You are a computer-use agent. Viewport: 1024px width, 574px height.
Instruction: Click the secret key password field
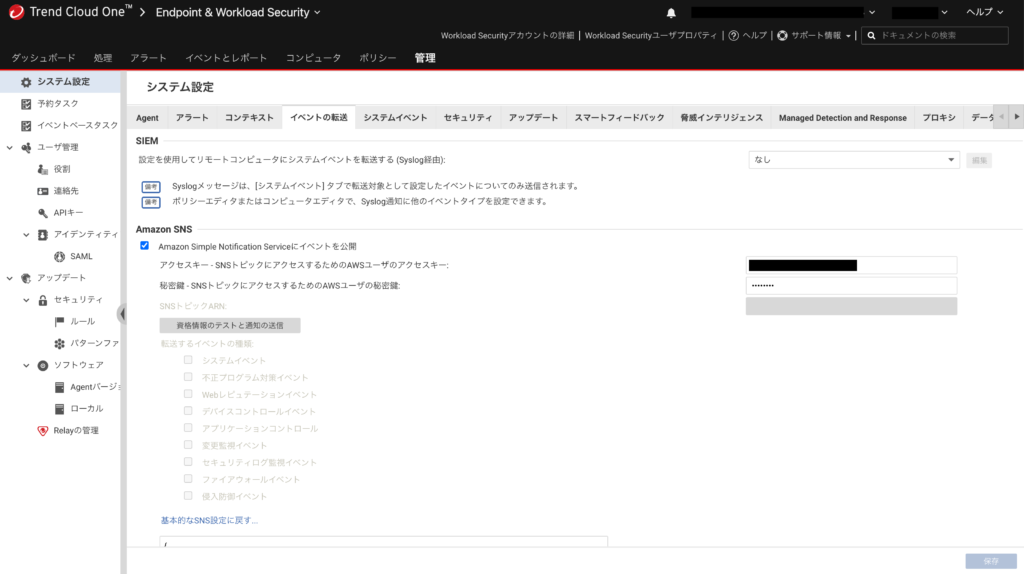(852, 285)
